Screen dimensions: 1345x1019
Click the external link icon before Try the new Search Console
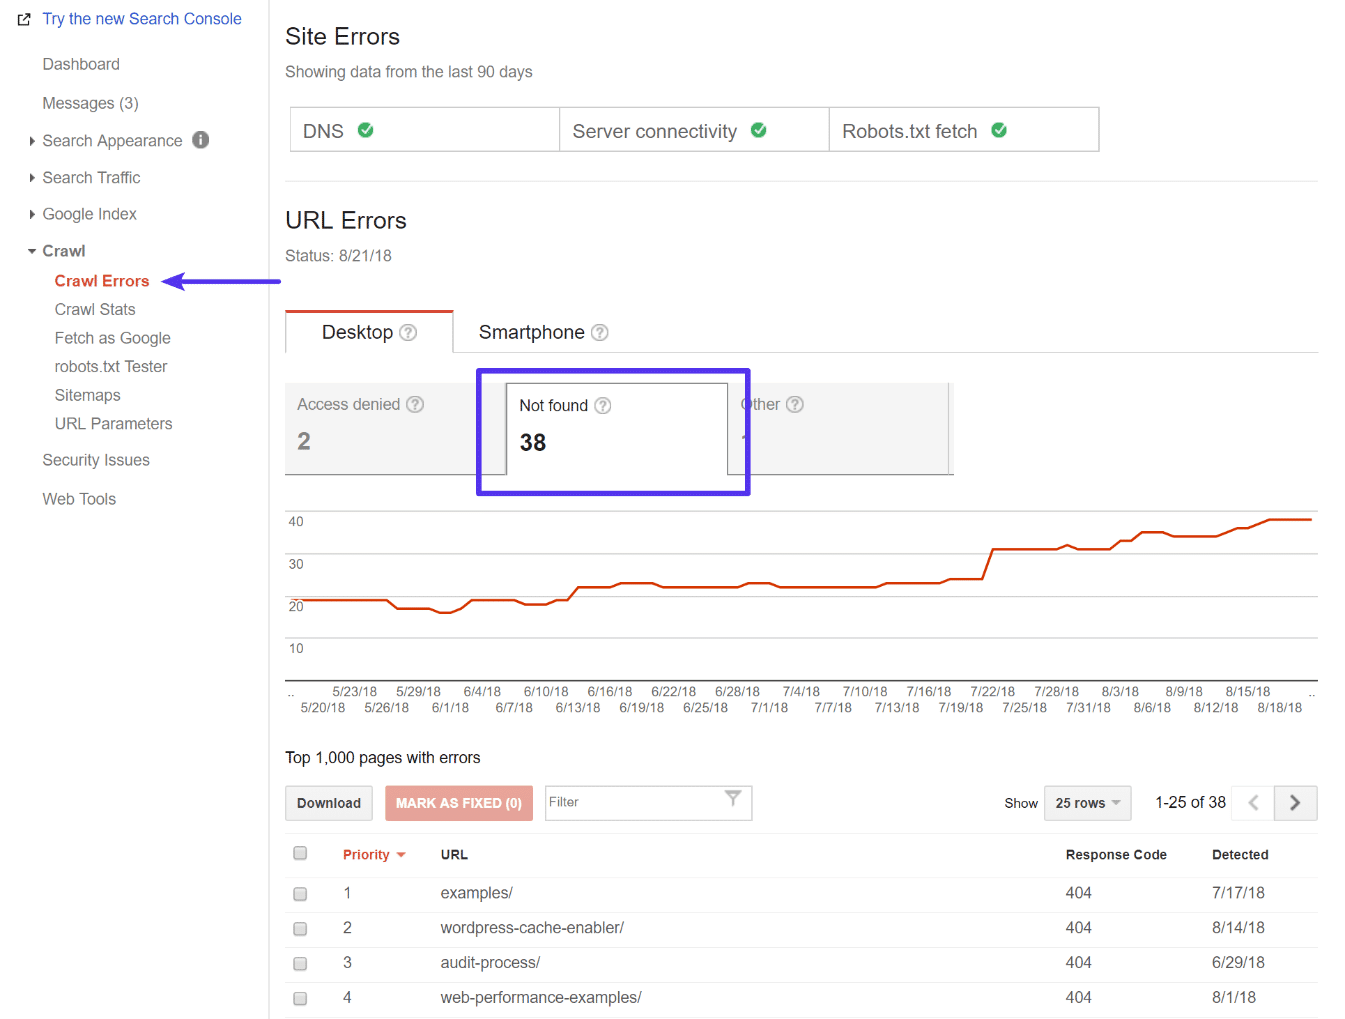click(22, 18)
